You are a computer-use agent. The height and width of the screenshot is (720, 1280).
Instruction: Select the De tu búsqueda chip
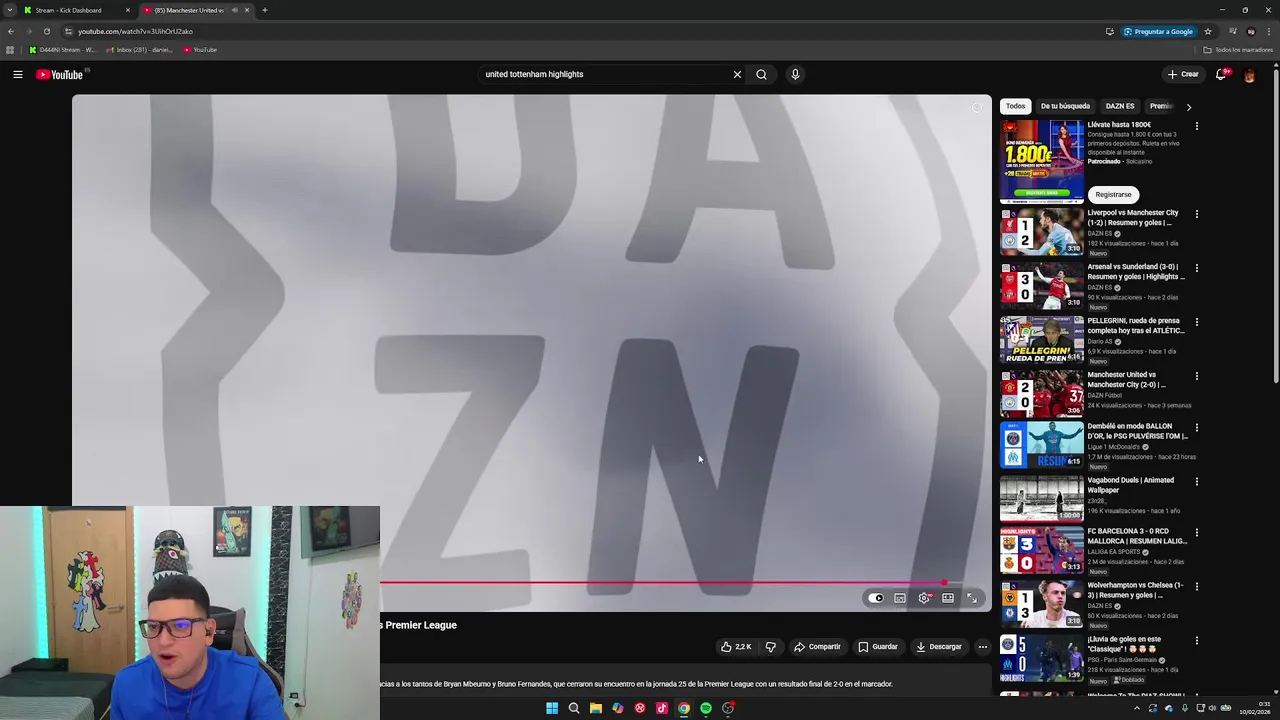[x=1065, y=106]
